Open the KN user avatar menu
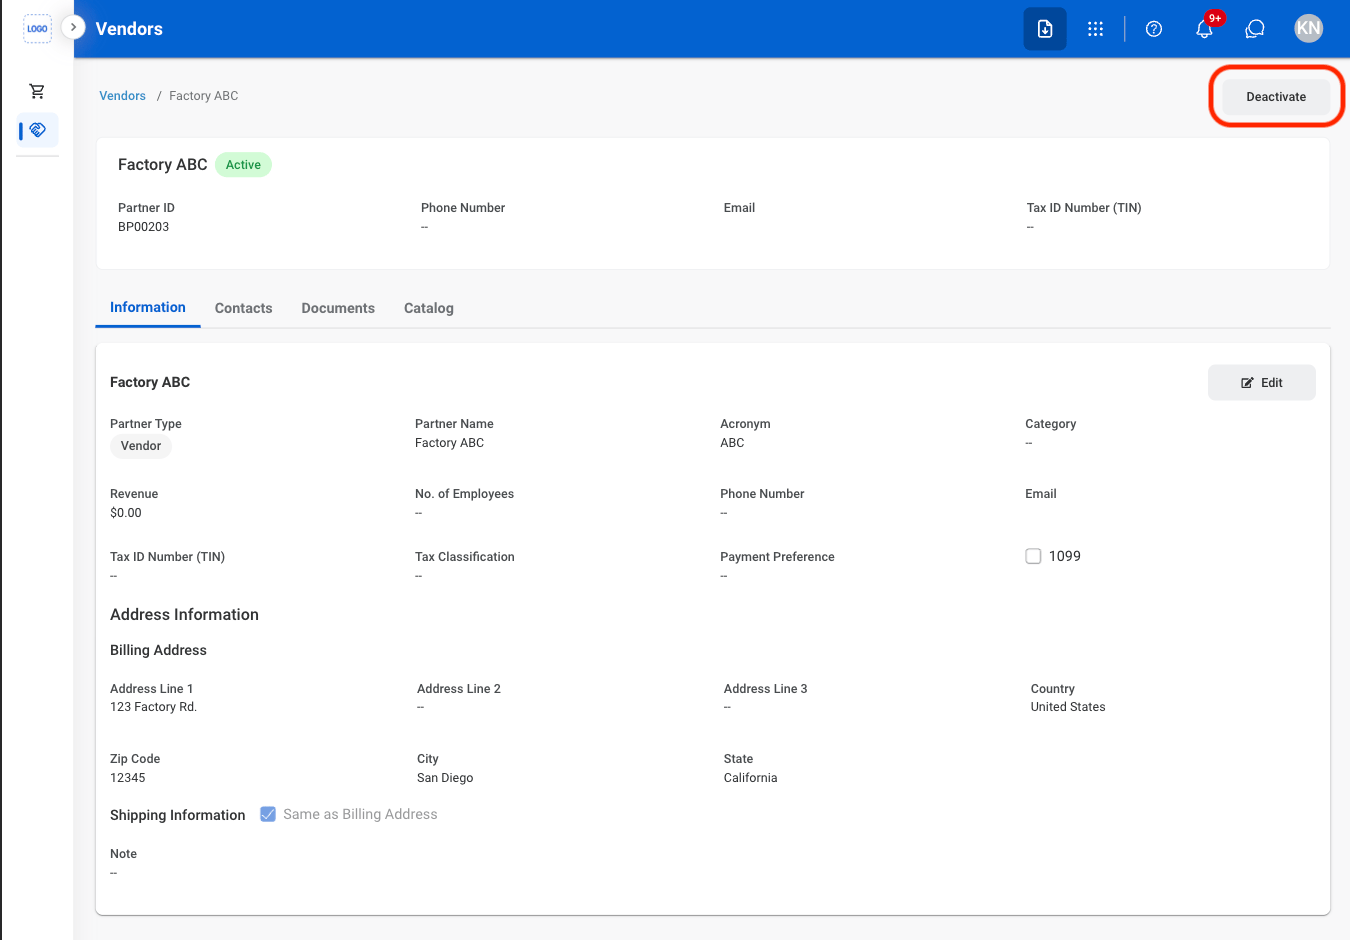1350x940 pixels. pyautogui.click(x=1308, y=28)
